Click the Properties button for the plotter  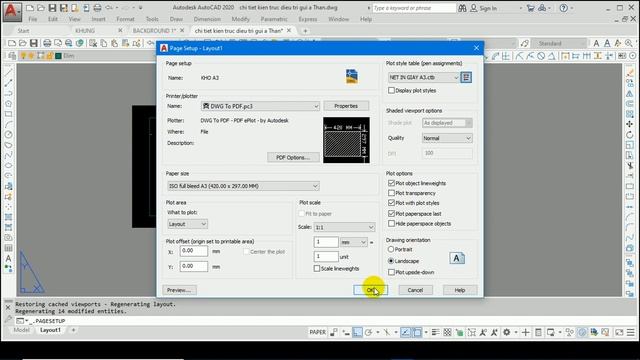pos(346,106)
